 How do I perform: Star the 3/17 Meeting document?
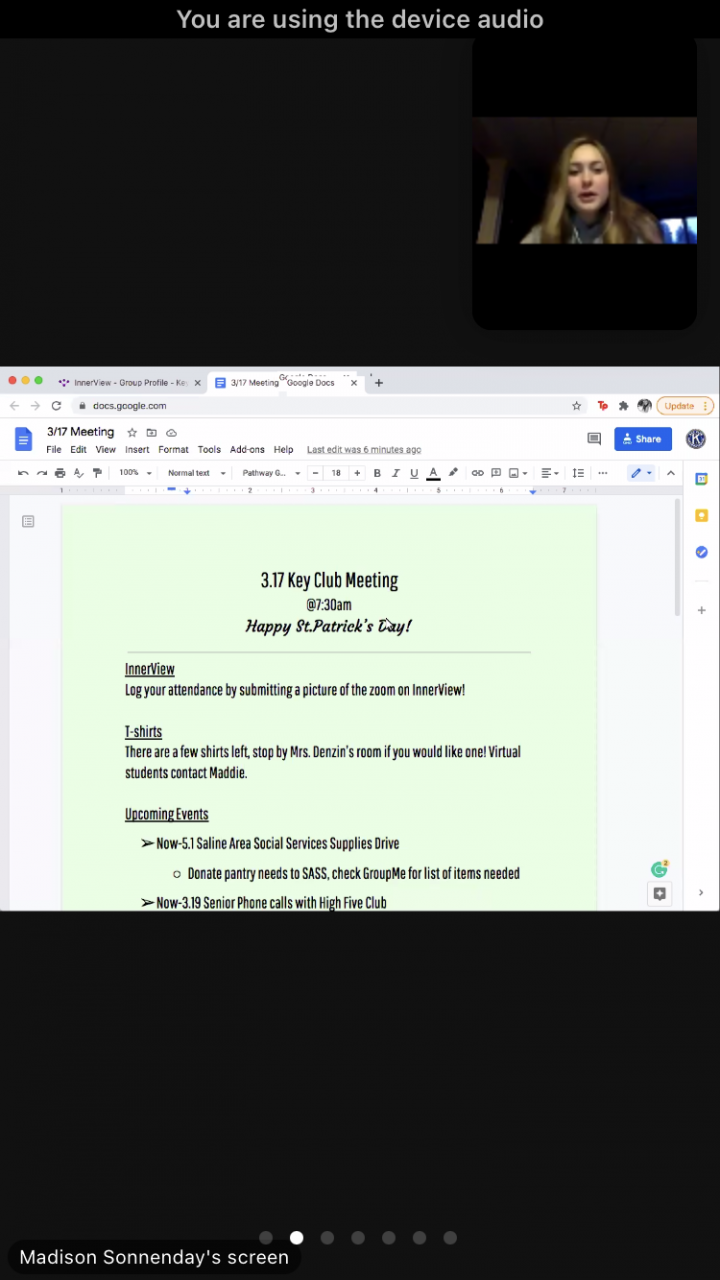coord(132,433)
